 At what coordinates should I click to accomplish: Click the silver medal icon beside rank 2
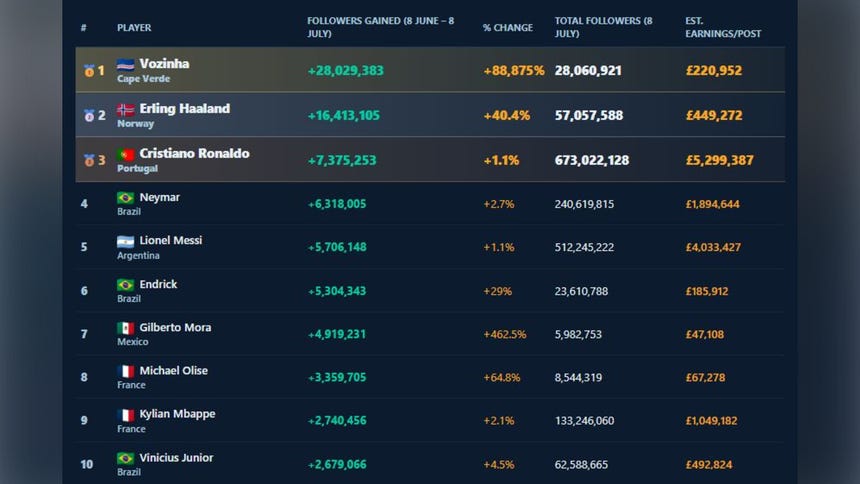(89, 115)
